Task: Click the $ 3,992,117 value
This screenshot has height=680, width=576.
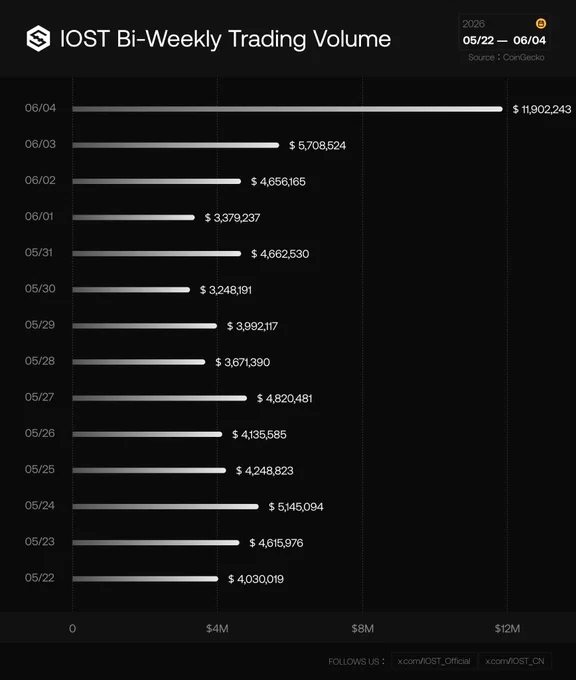Action: (x=252, y=326)
